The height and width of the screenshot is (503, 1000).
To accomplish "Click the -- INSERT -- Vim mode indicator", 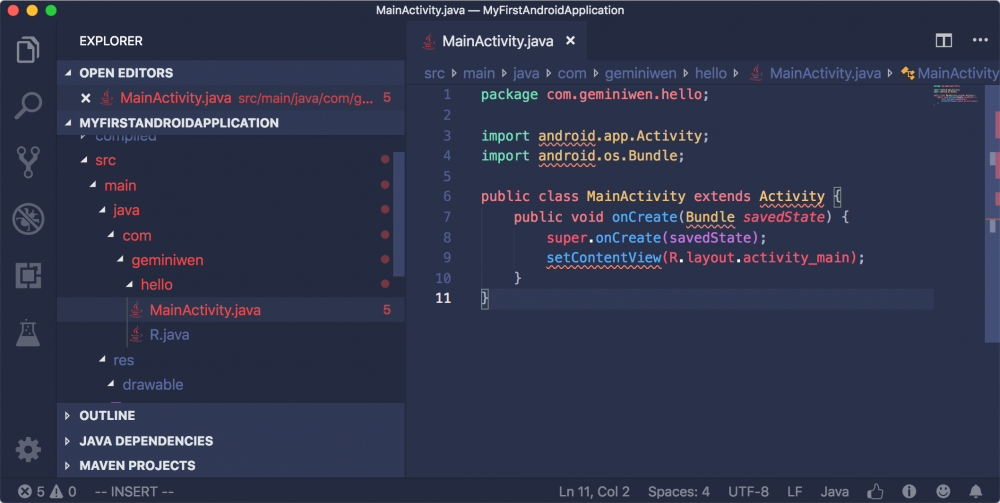I will click(x=134, y=492).
